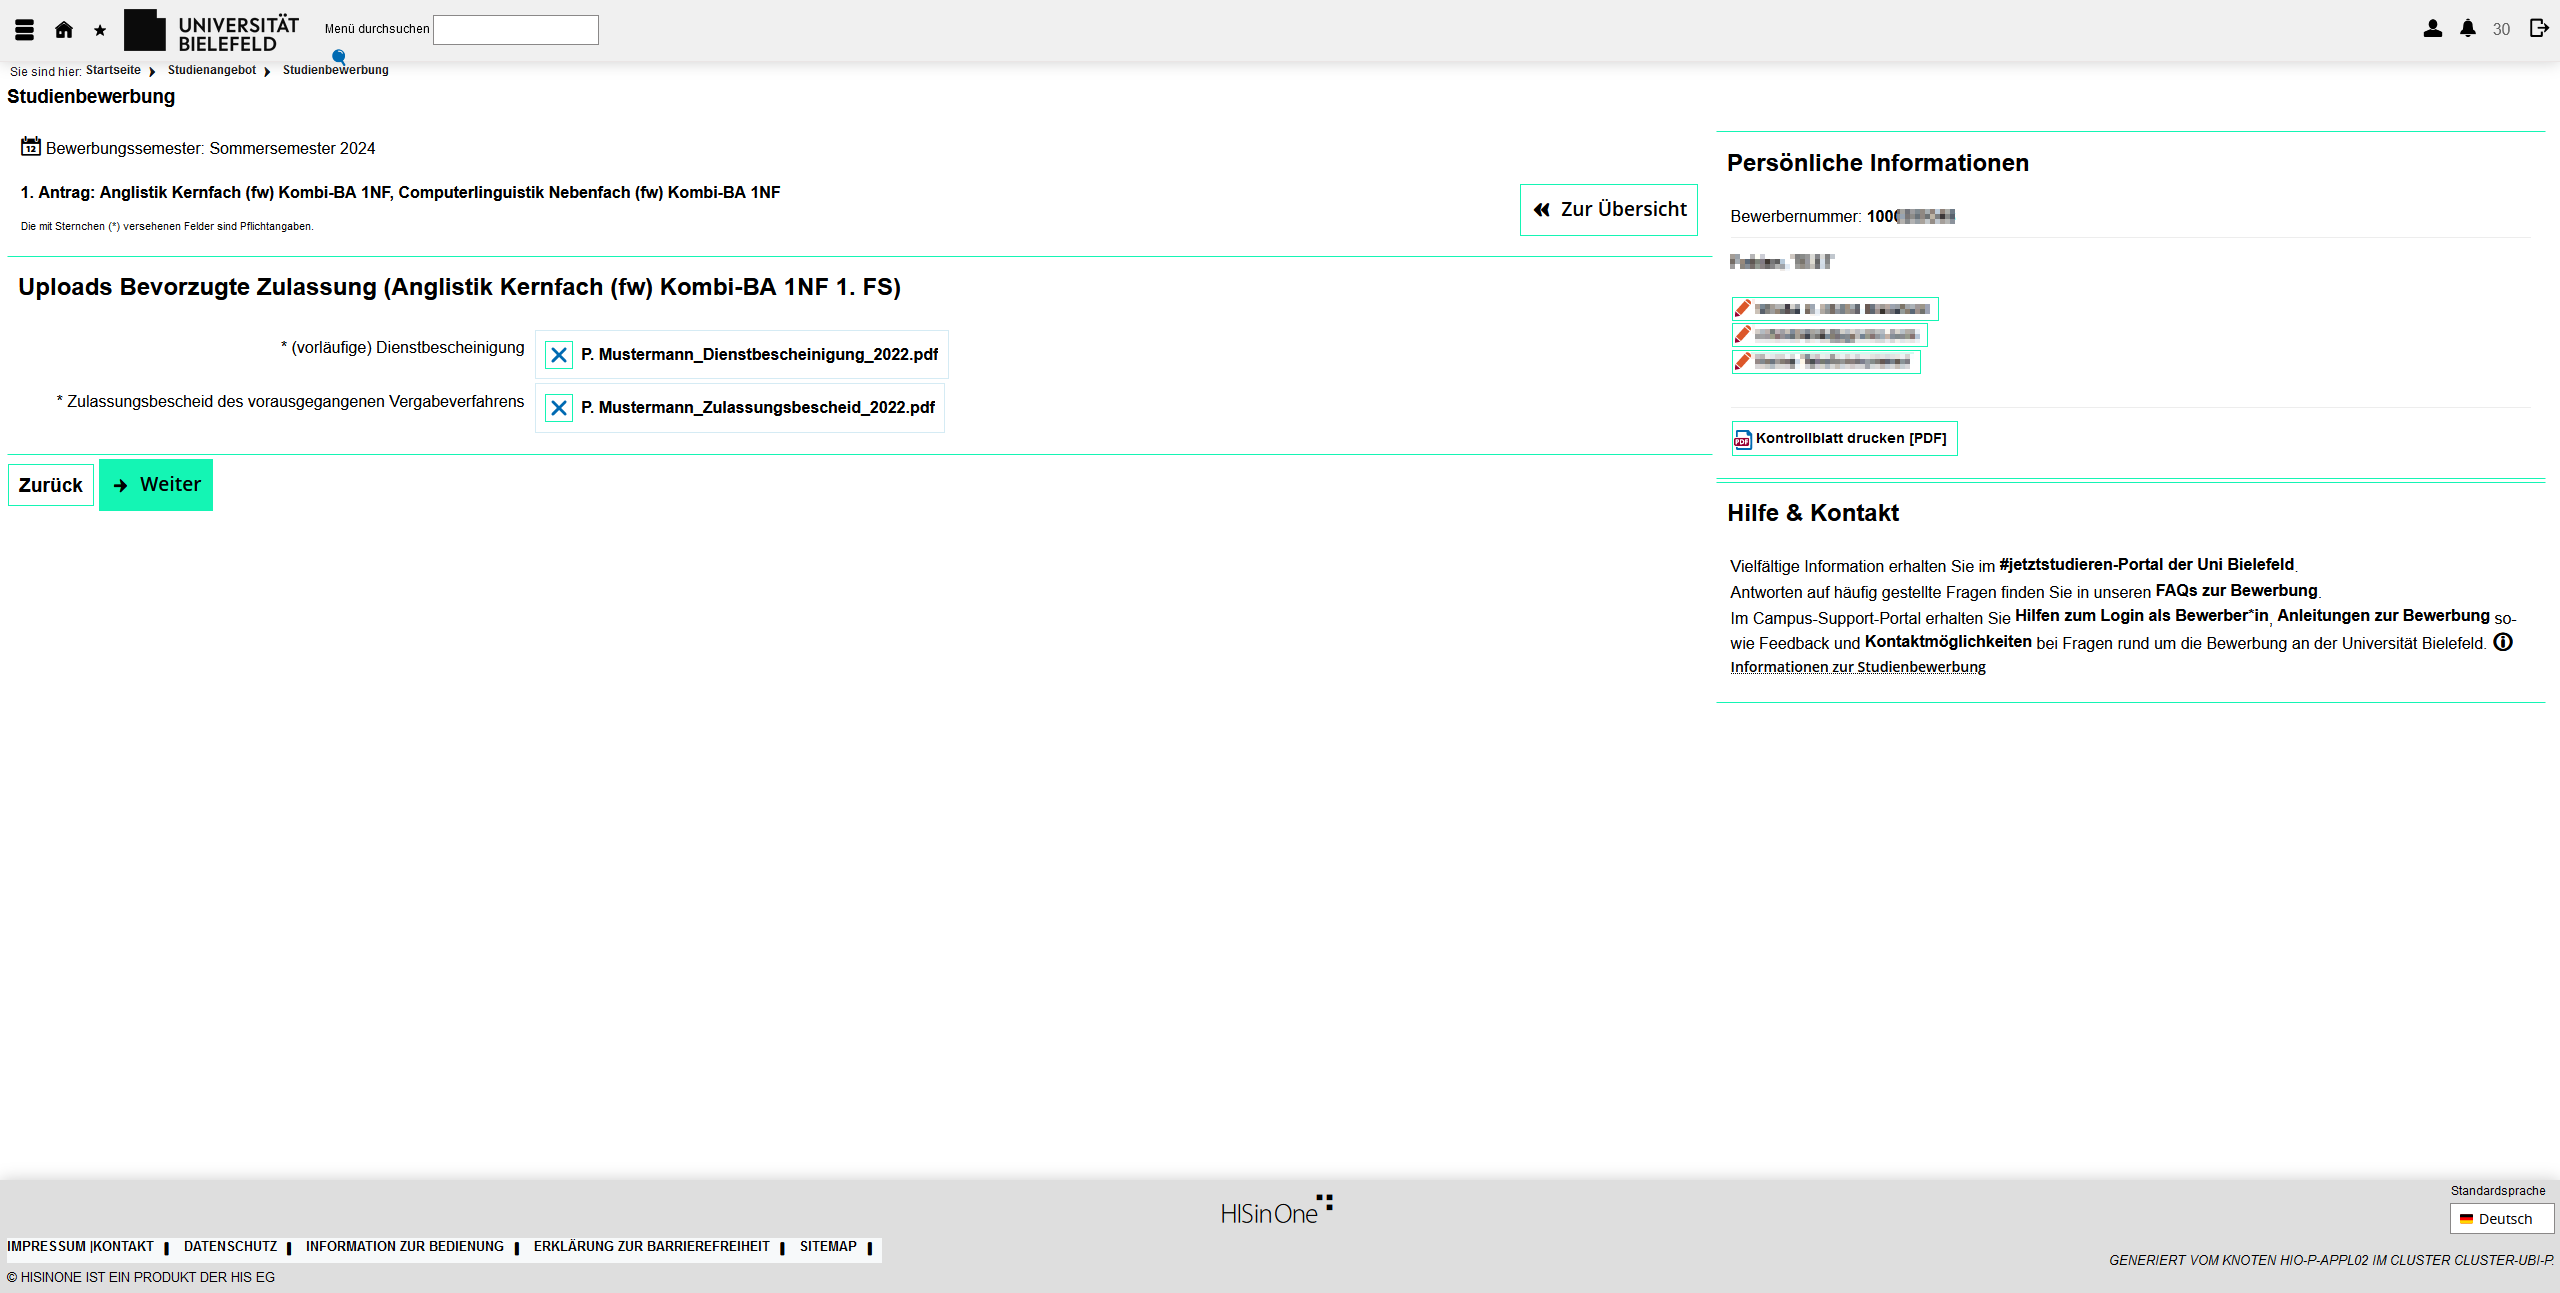
Task: Open Studienbewerbung breadcrumb
Action: click(x=336, y=70)
